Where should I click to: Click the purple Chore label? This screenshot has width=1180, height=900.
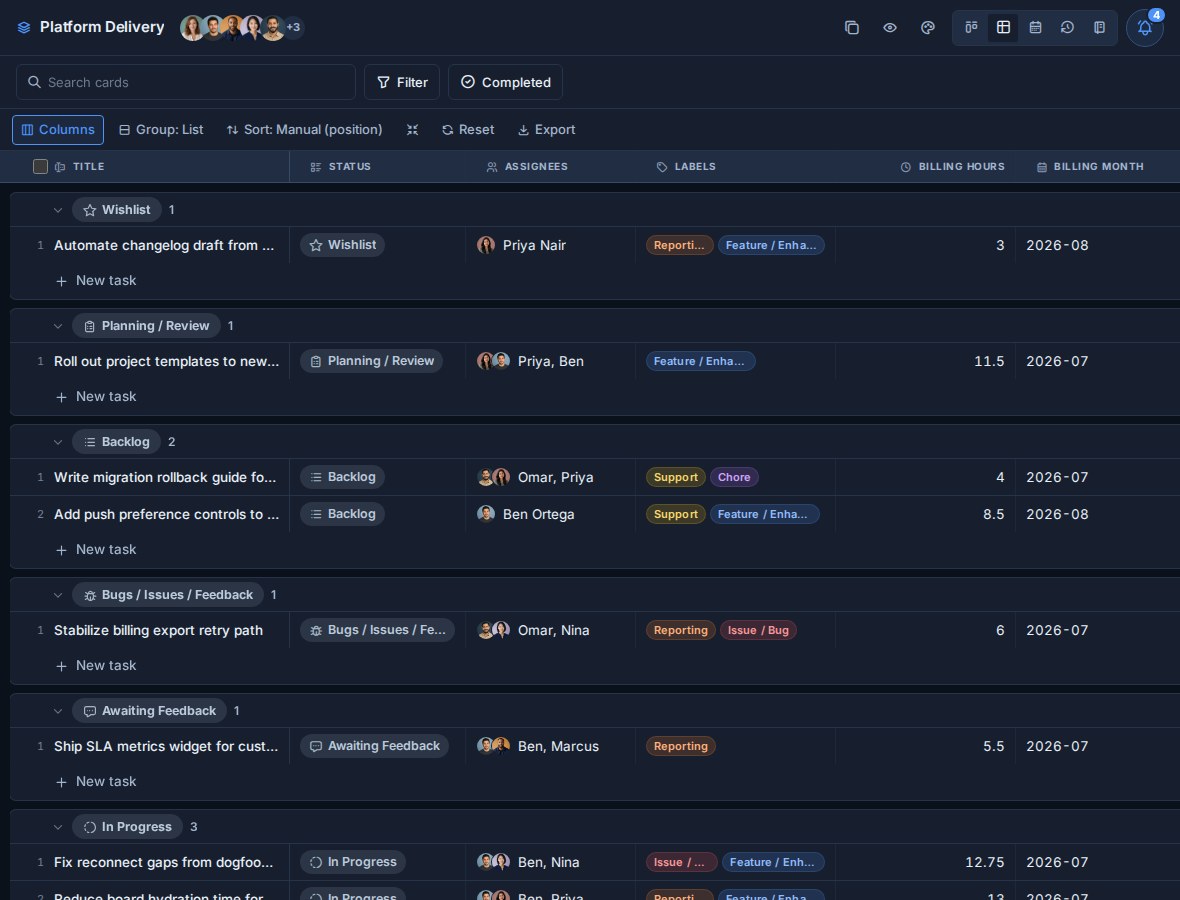[734, 477]
